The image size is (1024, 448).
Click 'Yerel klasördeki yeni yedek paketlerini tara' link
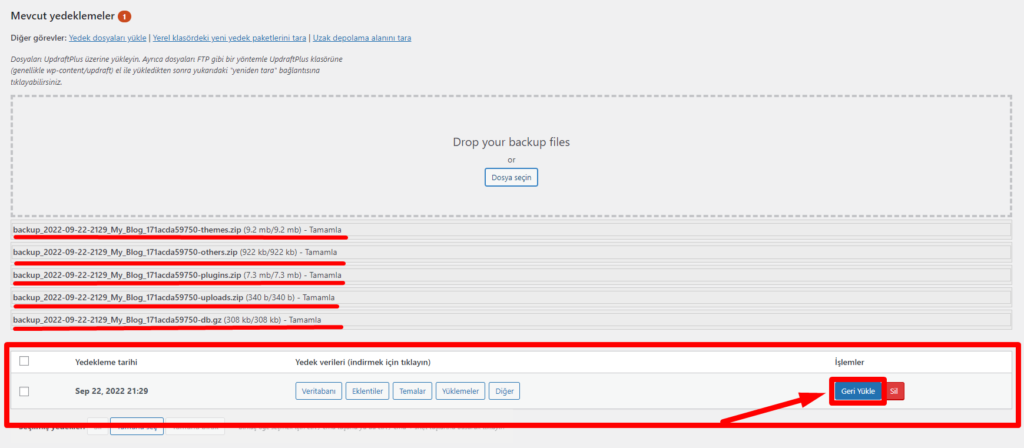pyautogui.click(x=229, y=38)
